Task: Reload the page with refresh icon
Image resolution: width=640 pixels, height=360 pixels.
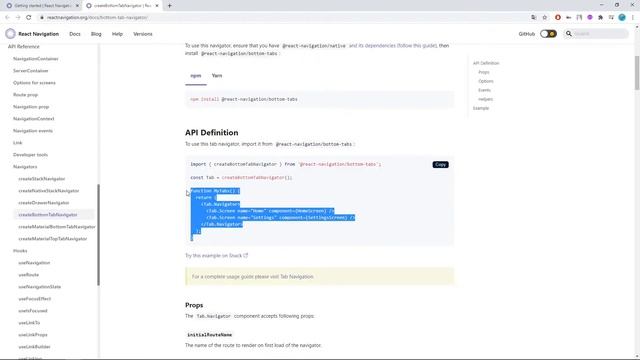Action: tap(29, 18)
